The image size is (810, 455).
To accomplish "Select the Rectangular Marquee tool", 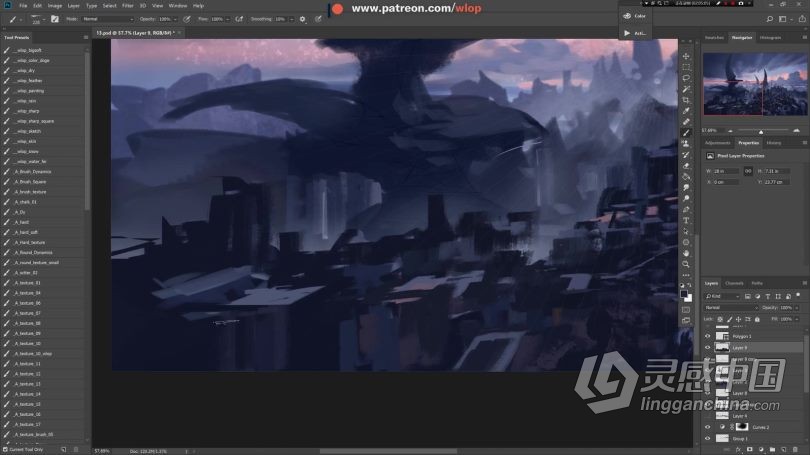I will (x=686, y=67).
